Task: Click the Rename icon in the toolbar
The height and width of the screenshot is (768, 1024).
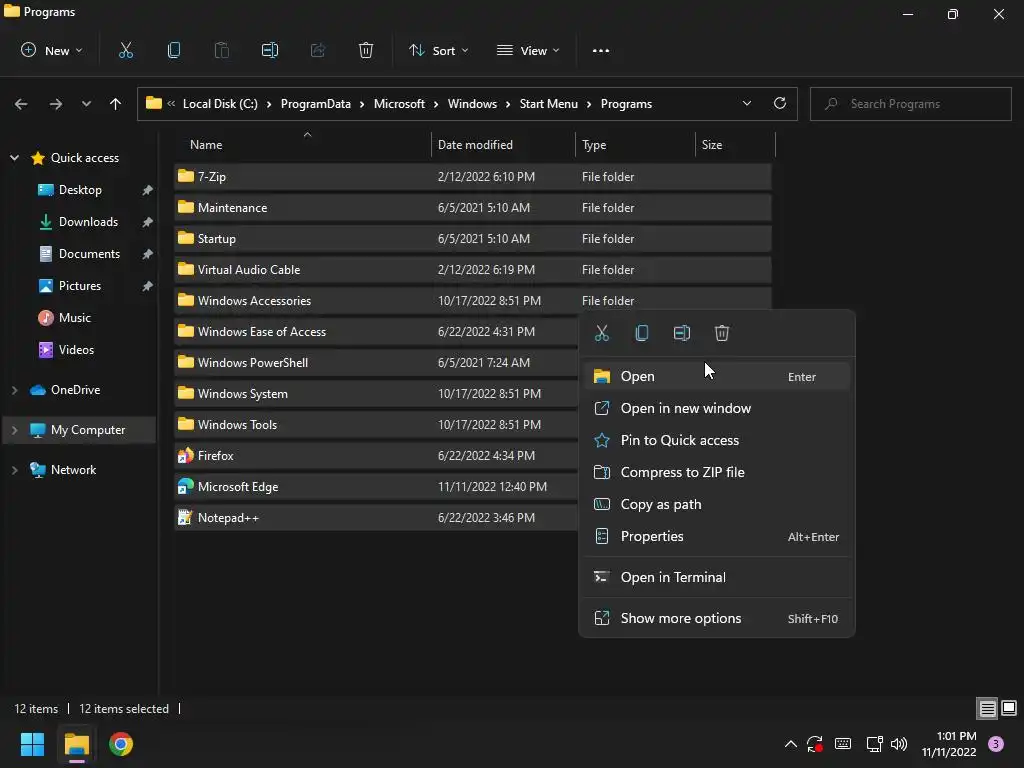Action: point(270,50)
